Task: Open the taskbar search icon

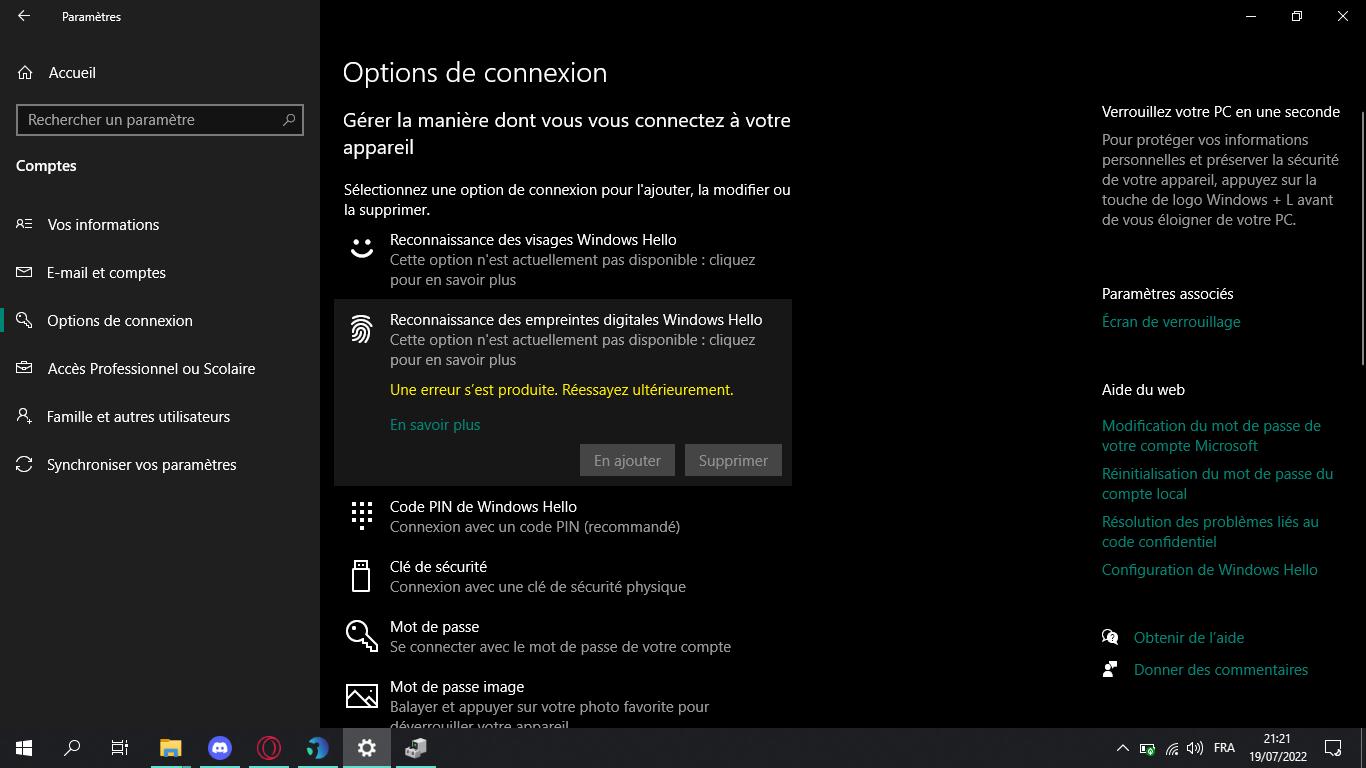Action: click(72, 748)
